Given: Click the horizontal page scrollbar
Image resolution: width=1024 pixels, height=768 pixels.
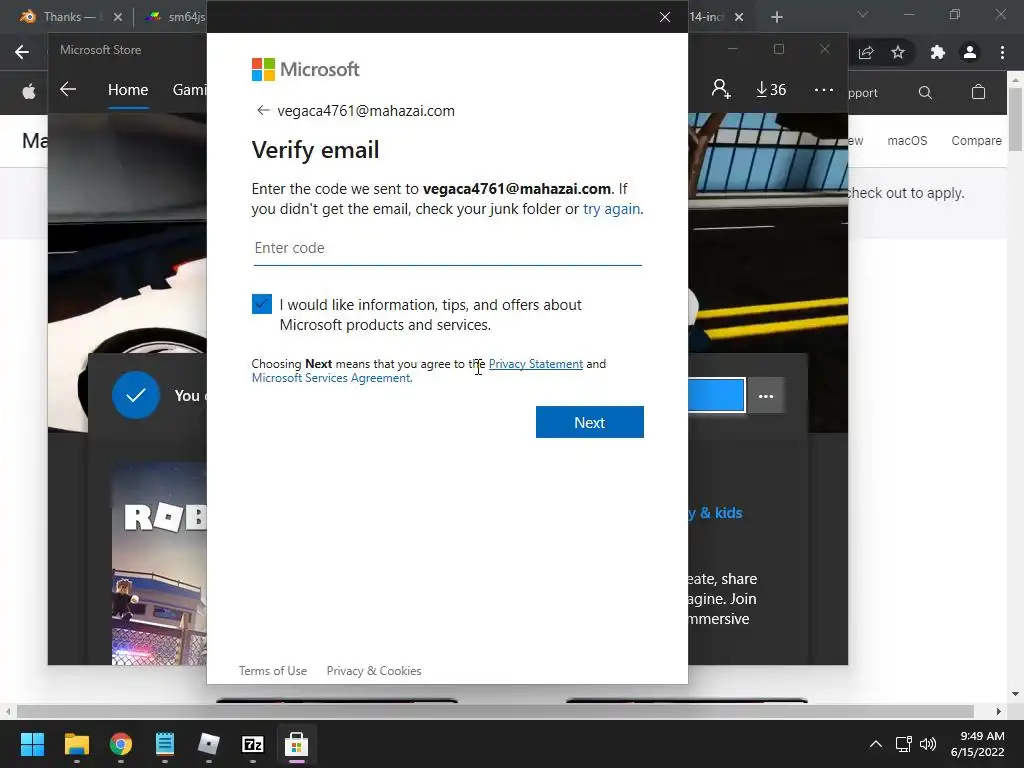Looking at the screenshot, I should click(x=495, y=711).
